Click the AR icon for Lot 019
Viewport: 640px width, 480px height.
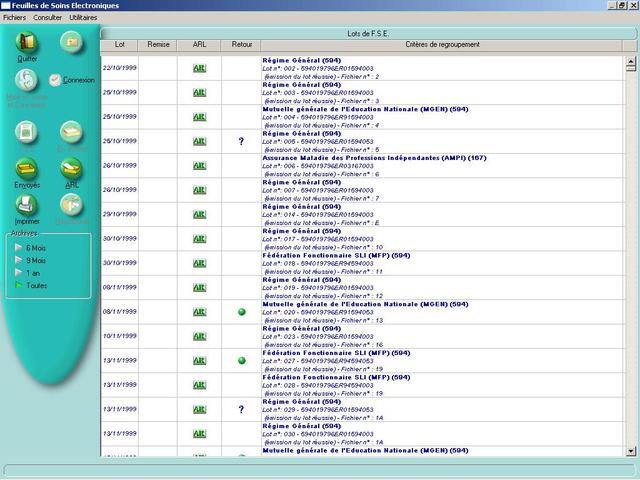(200, 287)
